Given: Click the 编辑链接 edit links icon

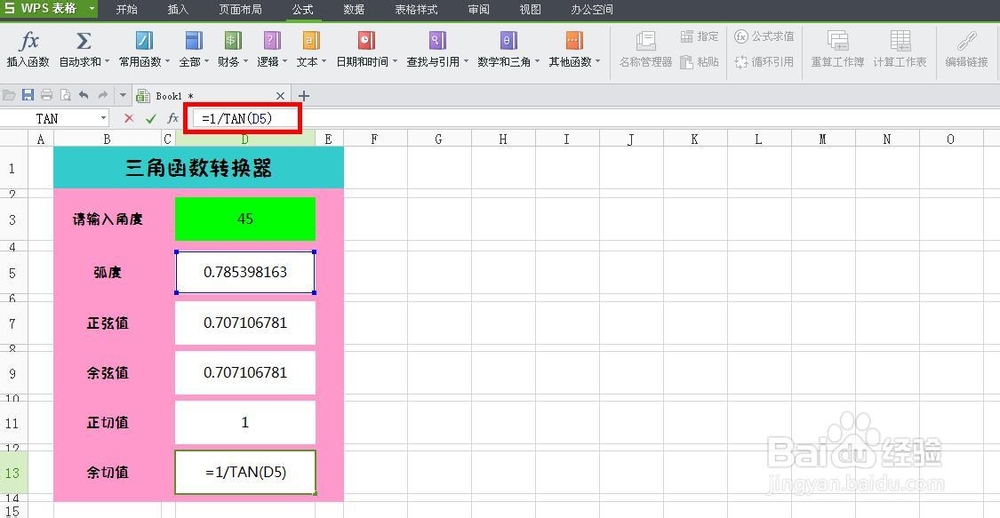Looking at the screenshot, I should (x=967, y=41).
